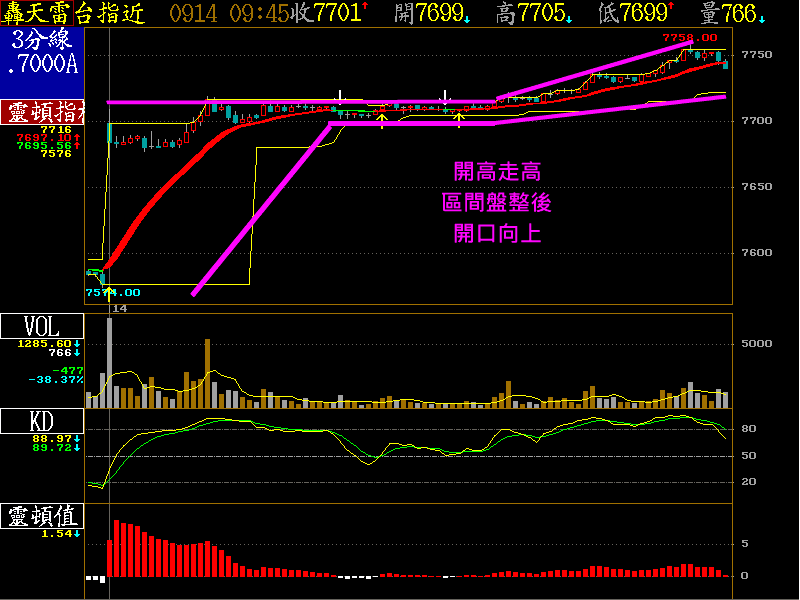800x600 pixels.
Task: Click the red arrow next to 7697.10
Action: 76,137
